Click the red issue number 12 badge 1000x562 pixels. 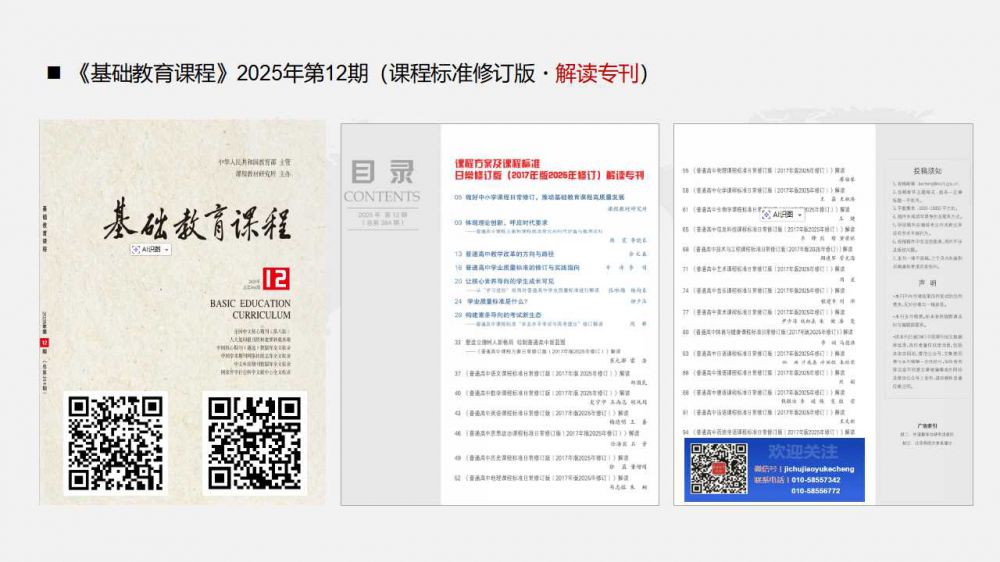coord(275,278)
